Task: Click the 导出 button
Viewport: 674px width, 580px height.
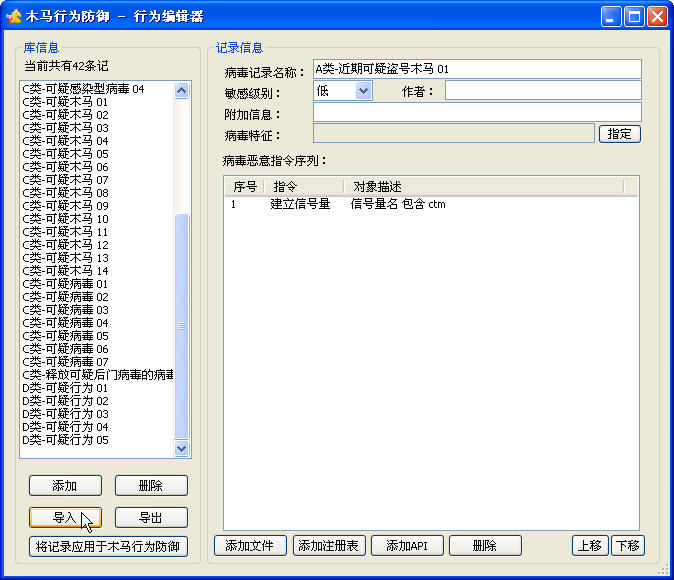Action: point(151,517)
